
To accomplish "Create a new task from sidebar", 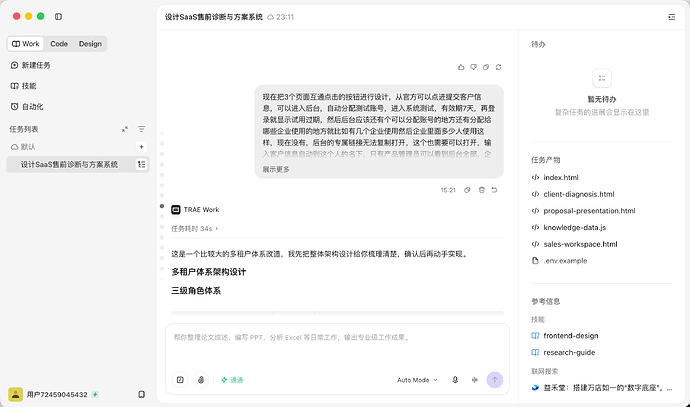I will (30, 65).
